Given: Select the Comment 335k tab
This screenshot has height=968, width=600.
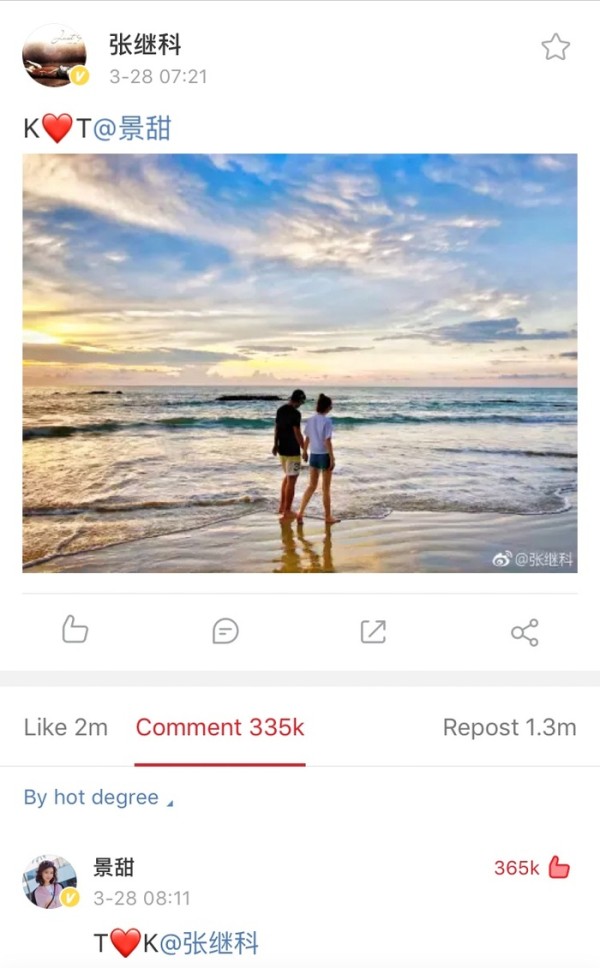Looking at the screenshot, I should 220,727.
